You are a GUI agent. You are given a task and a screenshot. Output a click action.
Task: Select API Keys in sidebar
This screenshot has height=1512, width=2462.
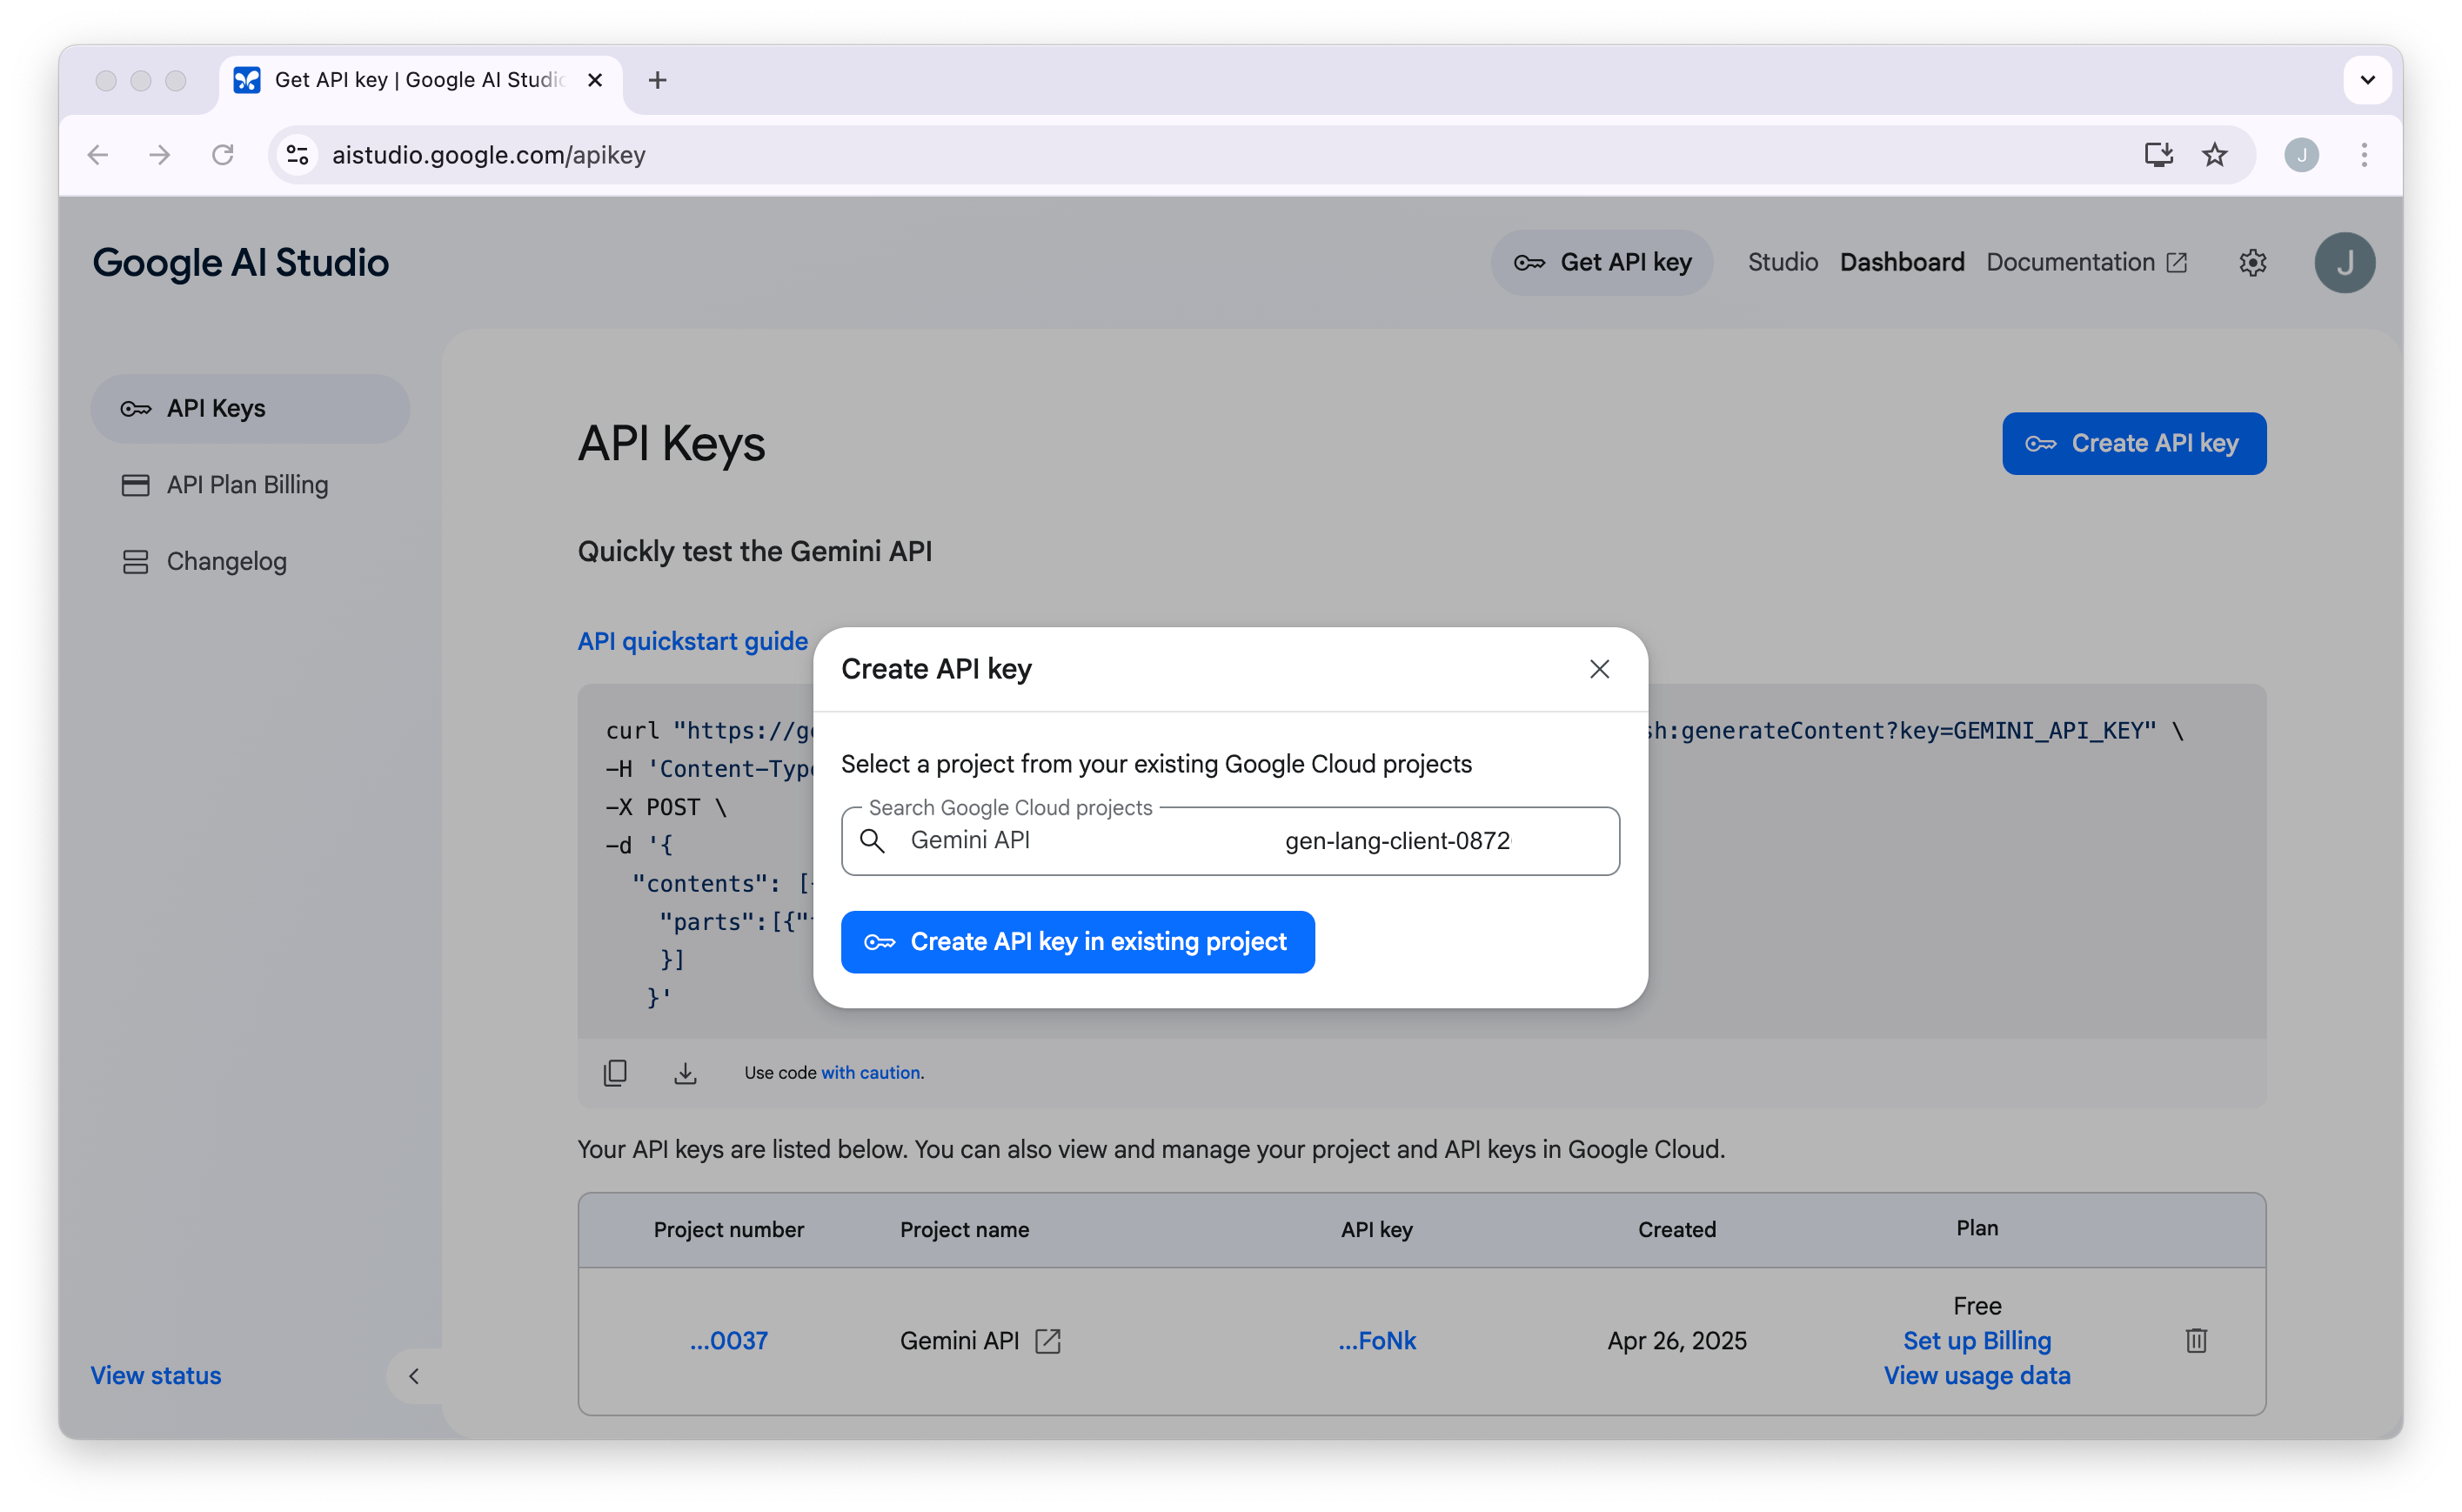point(250,408)
